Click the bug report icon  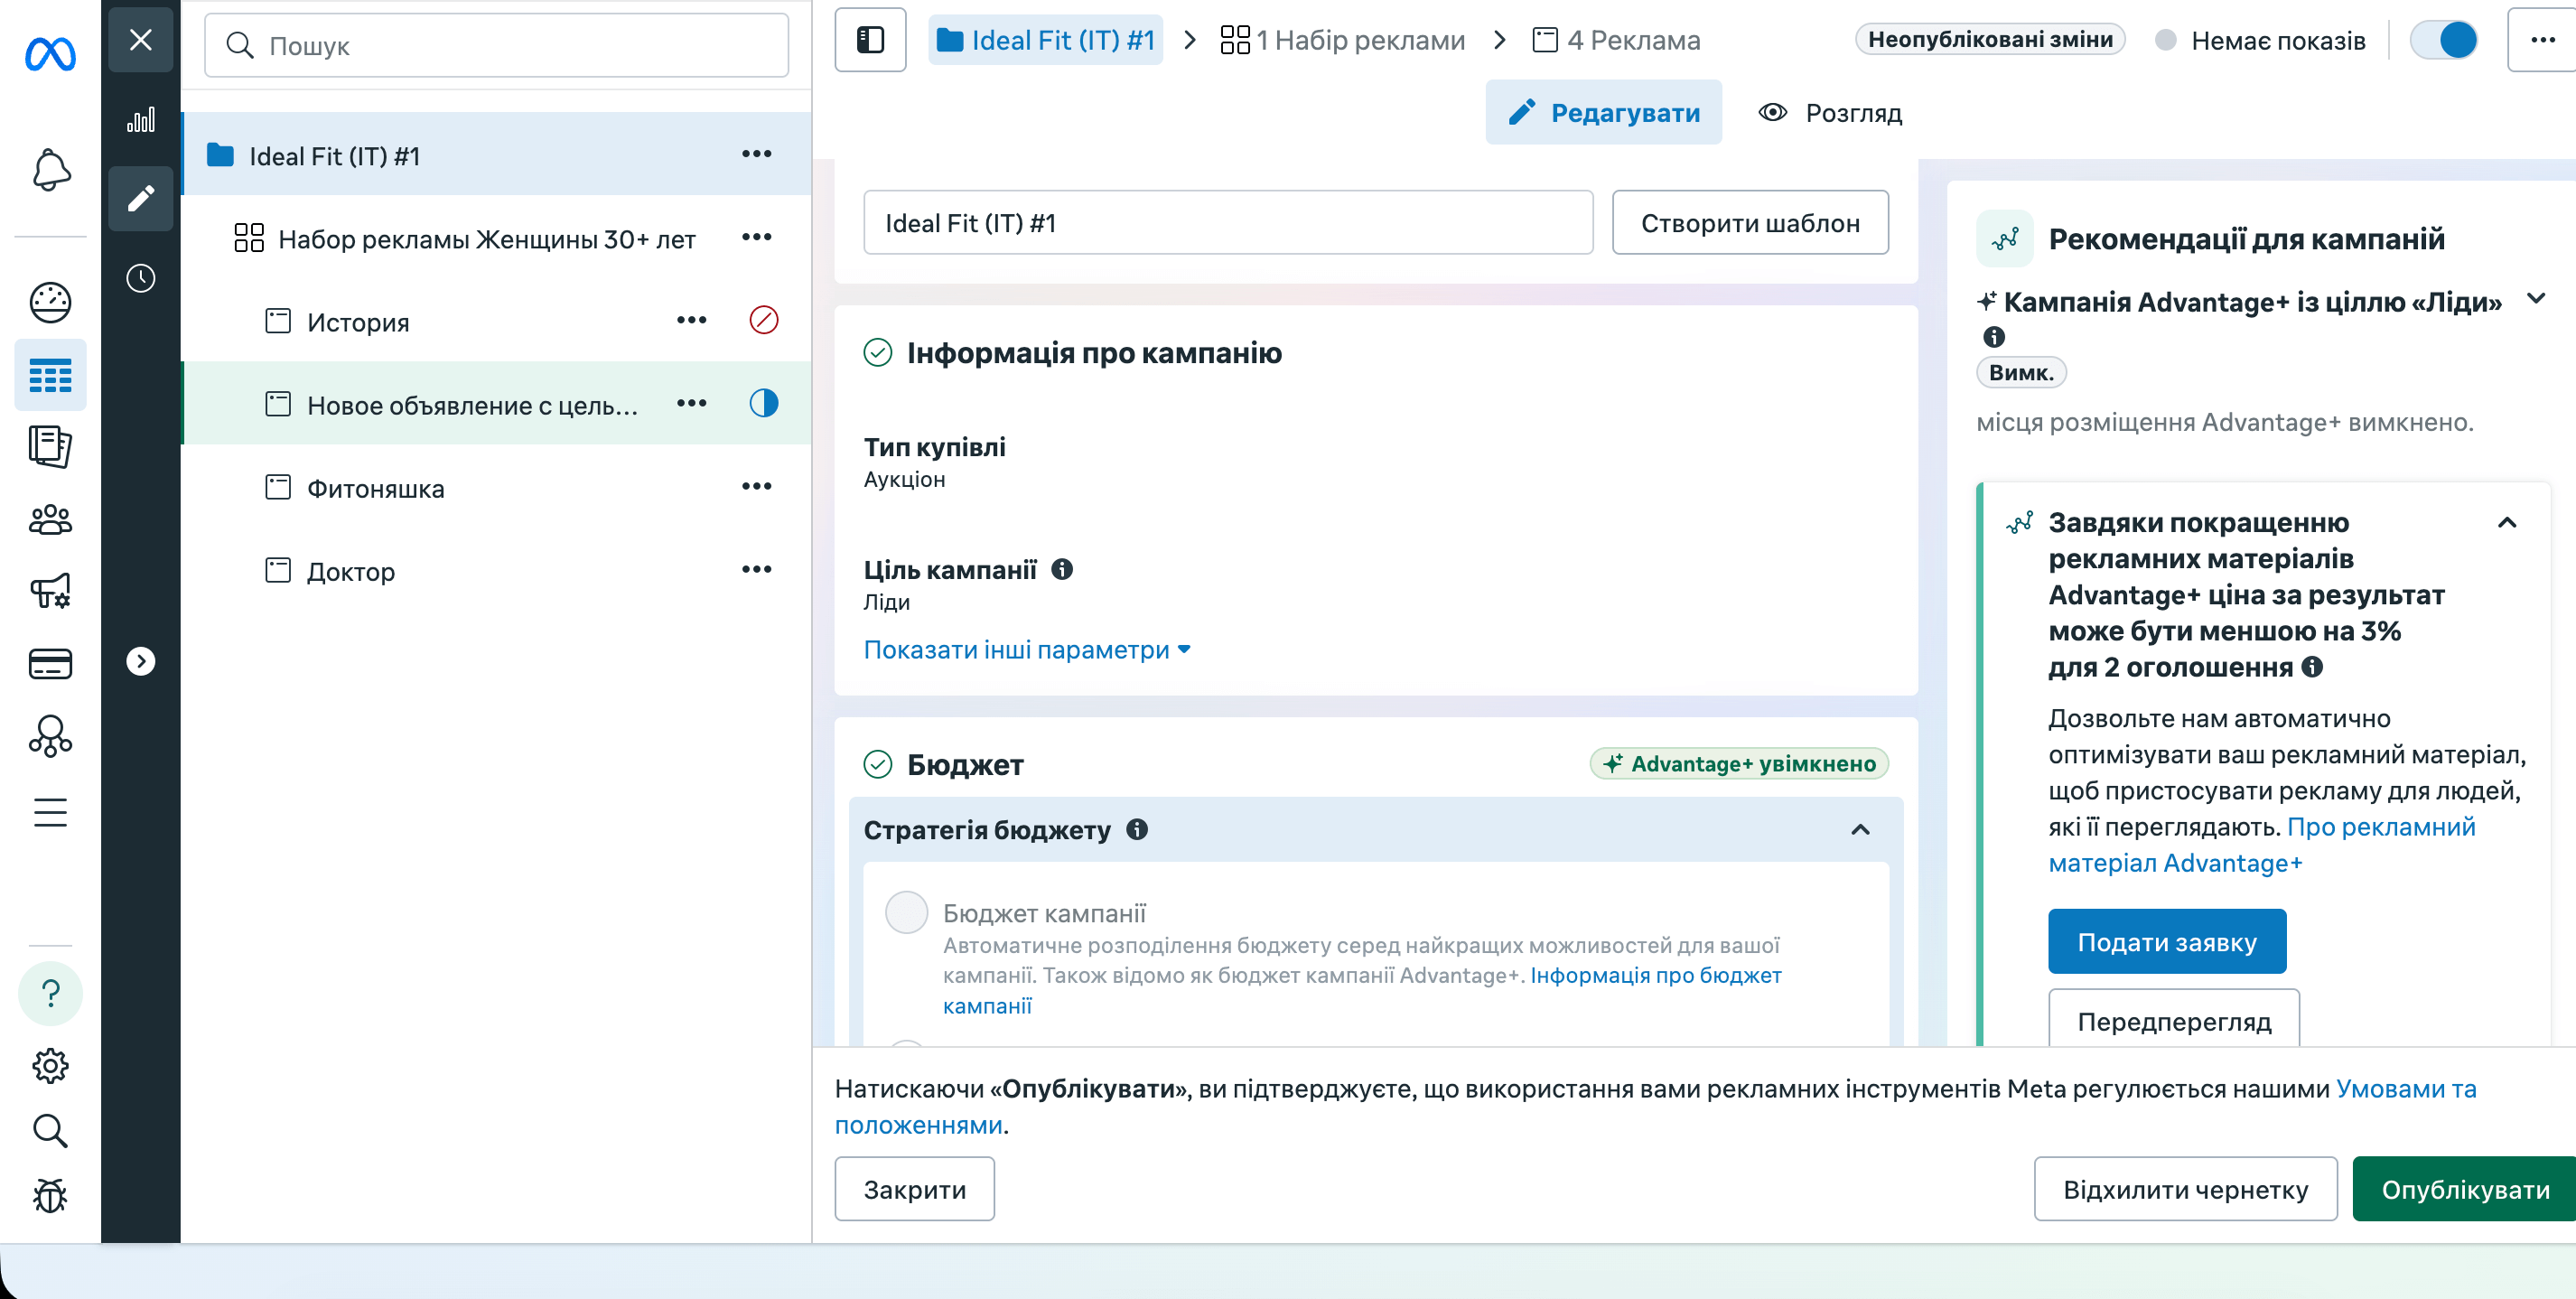(50, 1195)
